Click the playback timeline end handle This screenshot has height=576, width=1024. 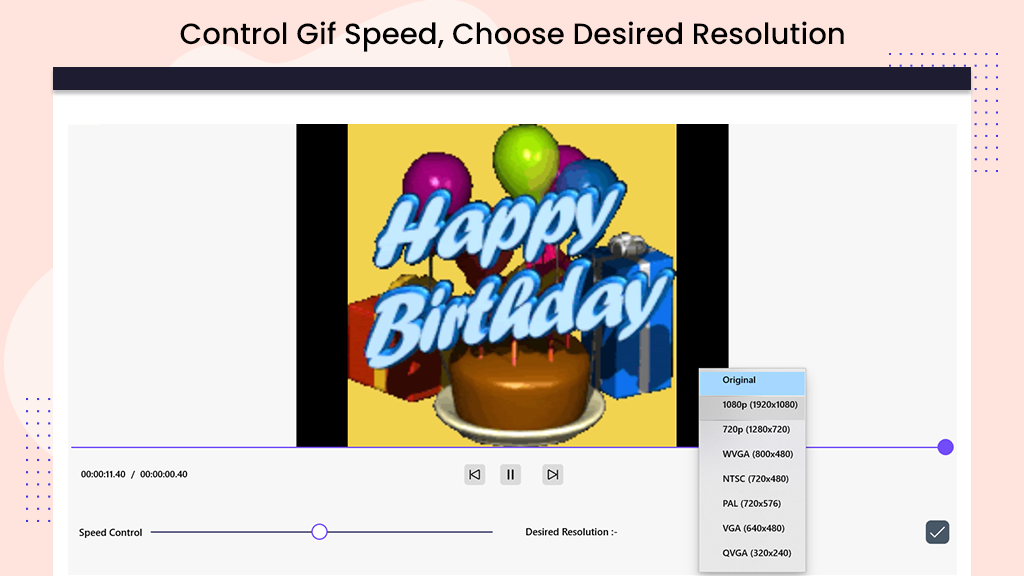coord(945,447)
